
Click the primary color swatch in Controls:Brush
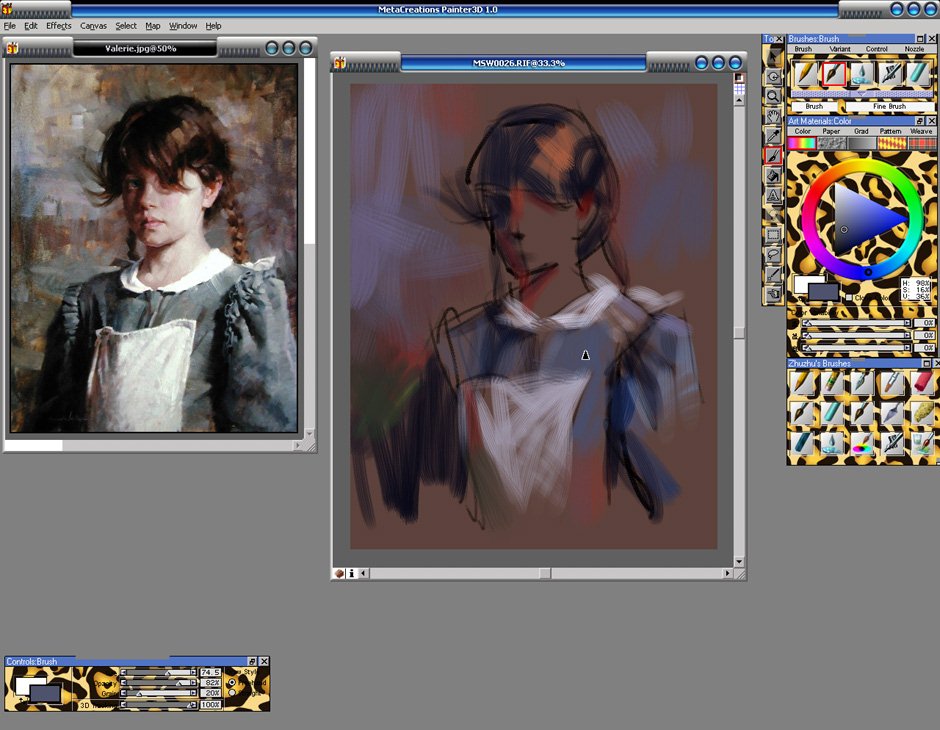pos(45,694)
